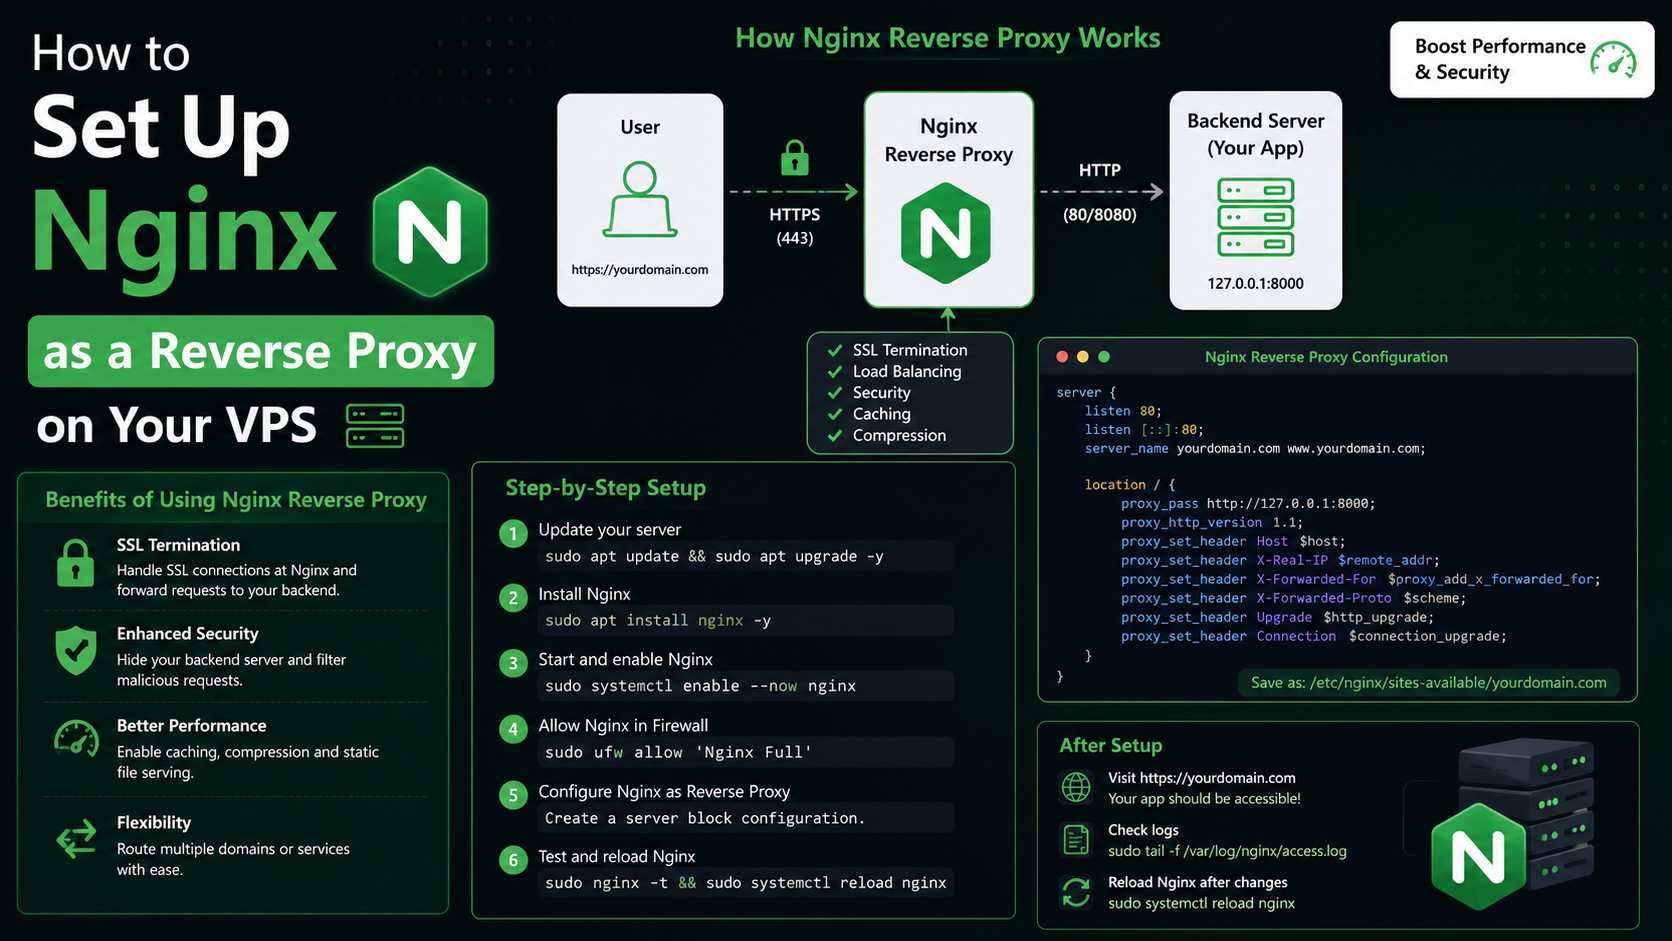
Task: Click the 'Flexibility' benefit title
Action: (153, 823)
